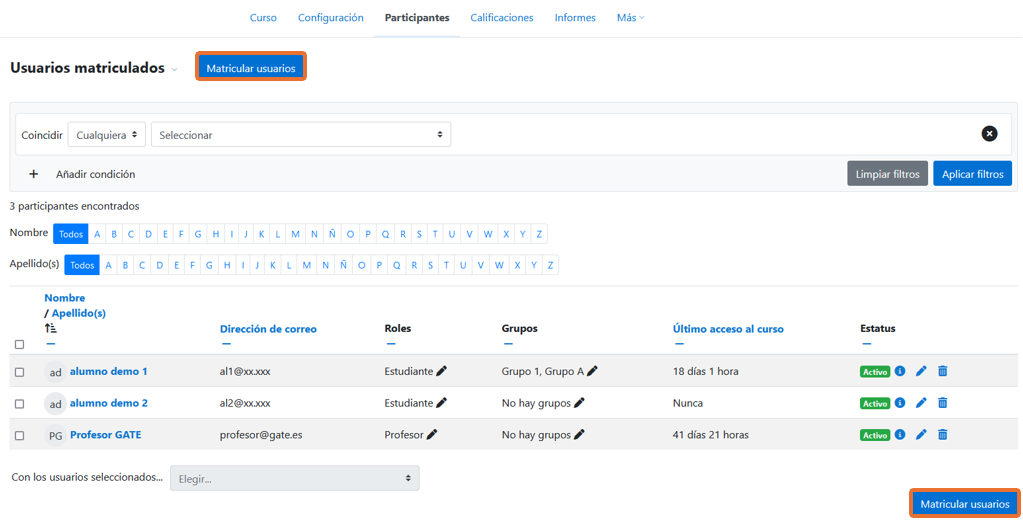Viewport: 1023px width, 523px height.
Task: Open info icon for Profesor GATE enrolment
Action: [900, 435]
